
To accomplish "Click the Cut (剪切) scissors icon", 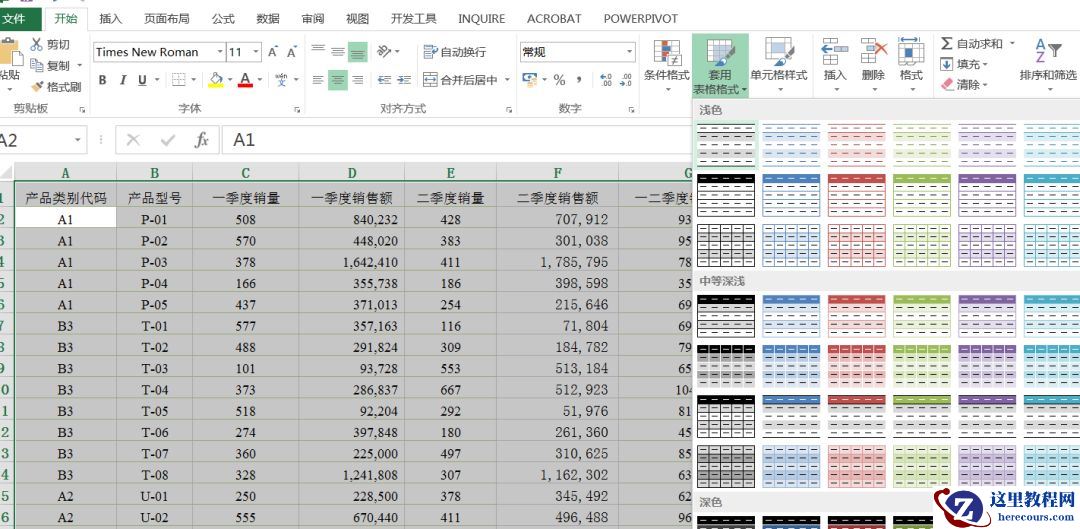I will click(37, 44).
